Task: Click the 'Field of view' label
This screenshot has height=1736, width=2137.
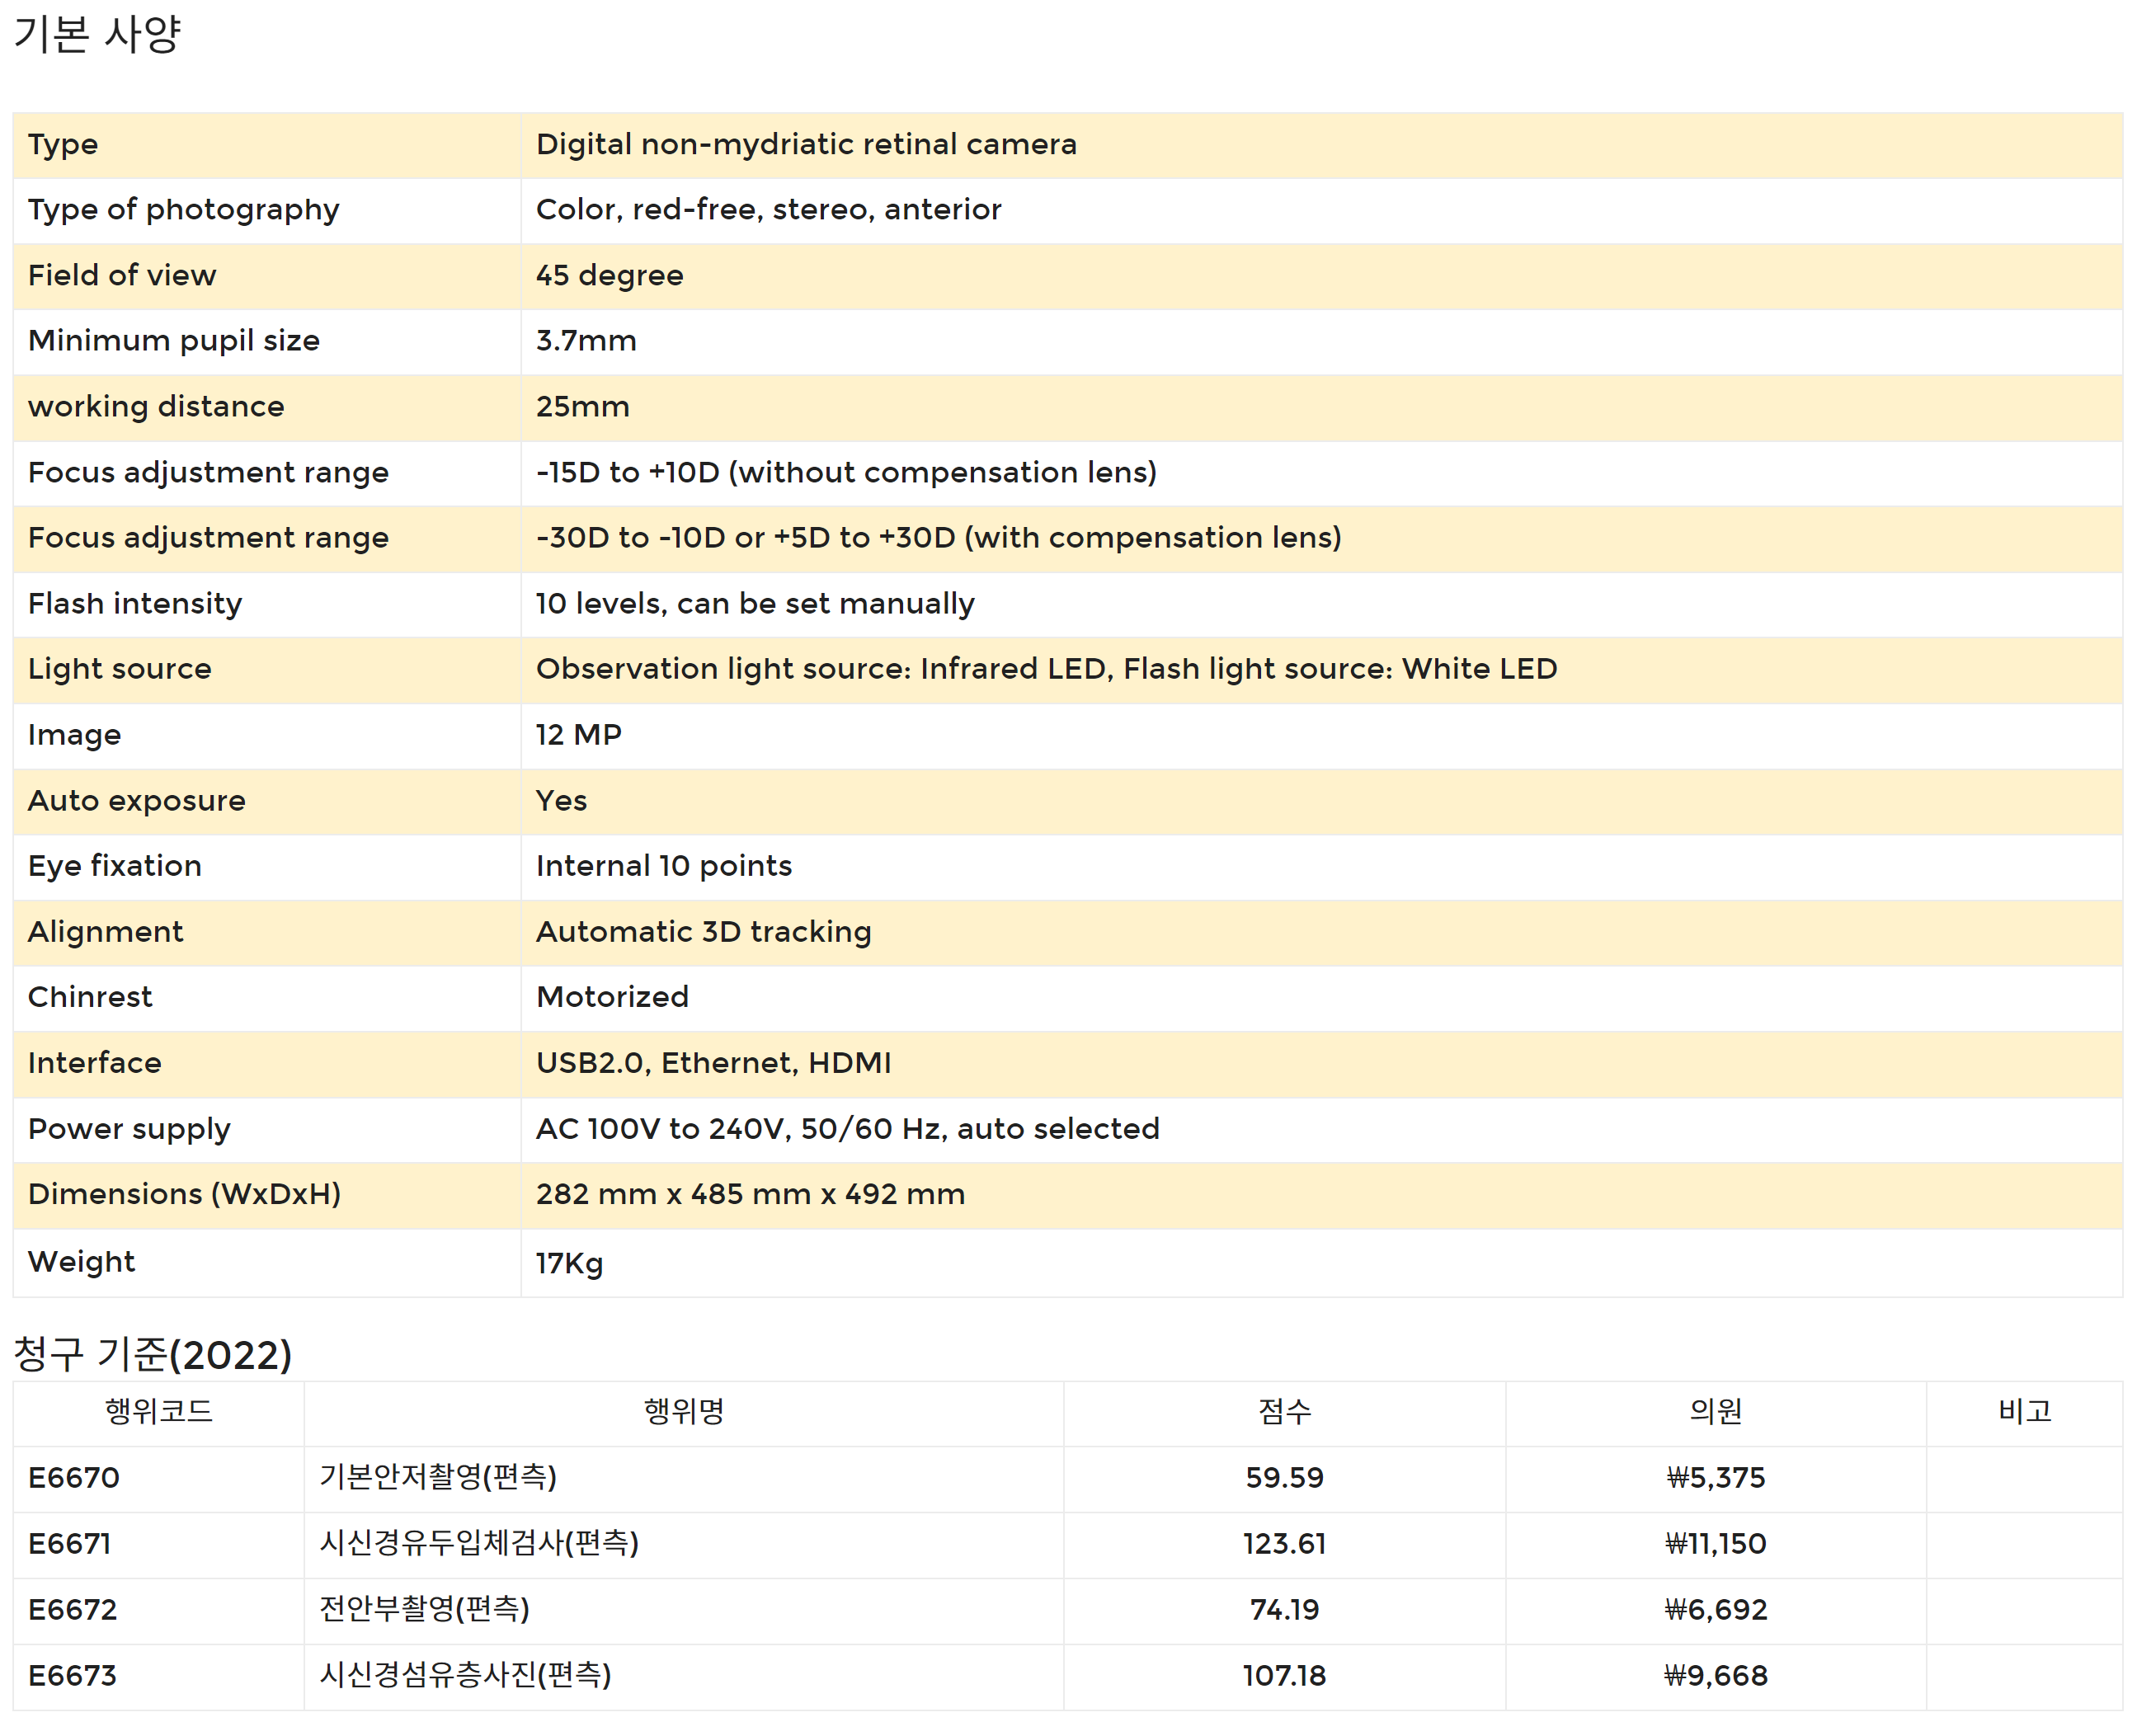Action: click(122, 275)
